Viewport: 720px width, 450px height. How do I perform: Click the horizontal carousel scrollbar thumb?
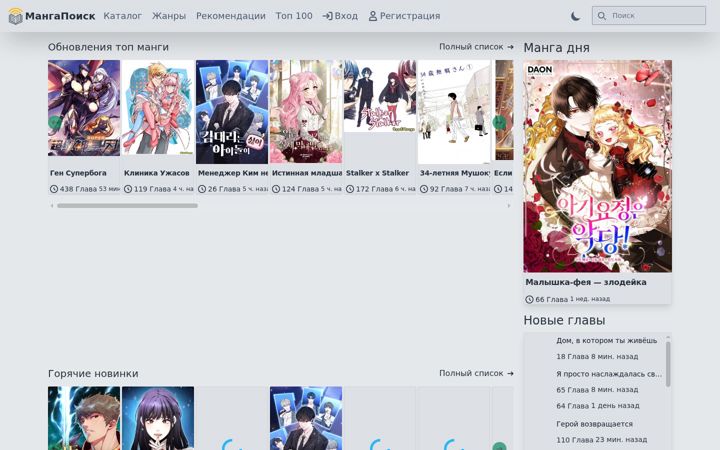click(x=127, y=206)
